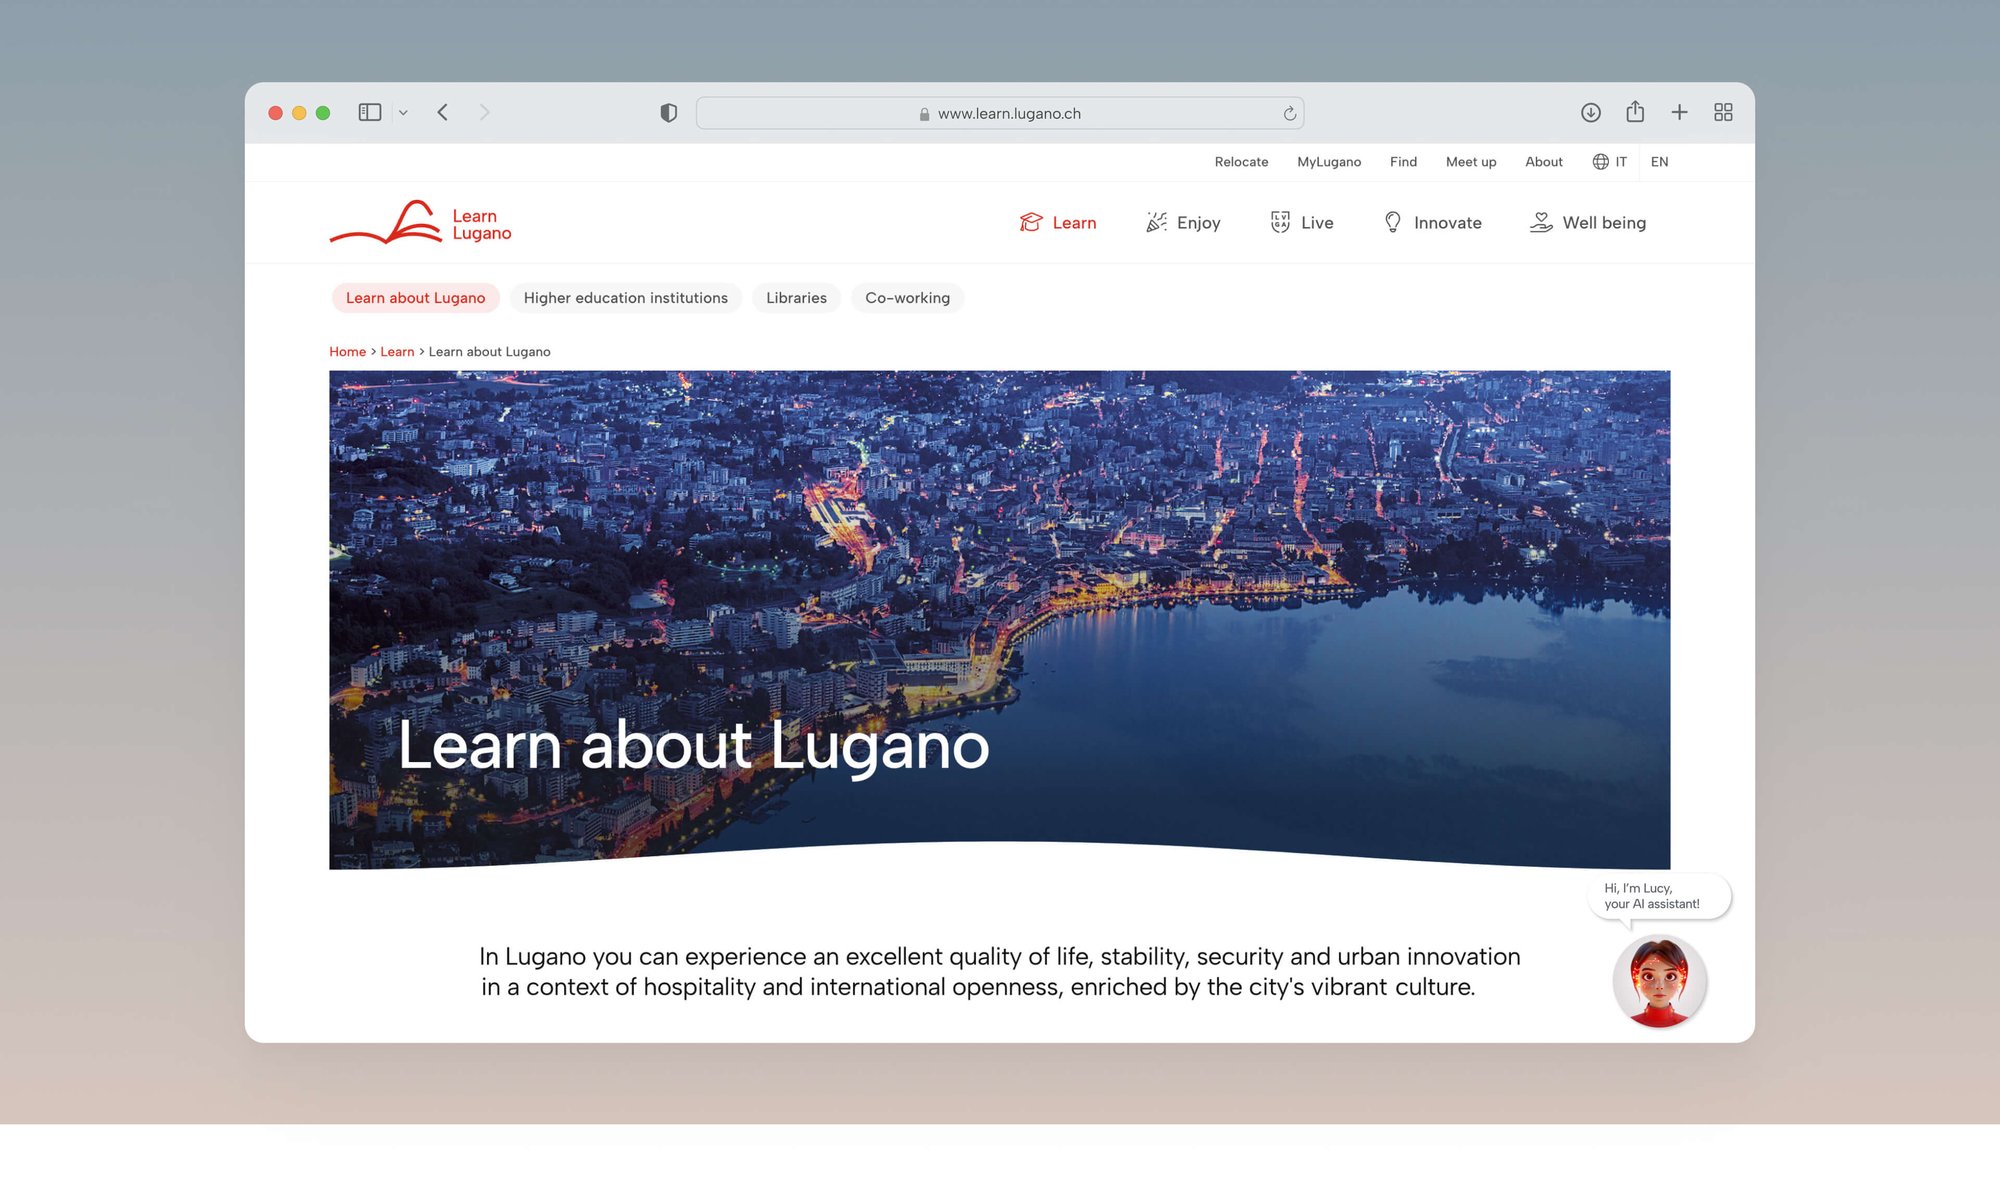Reload the page with the refresh icon

(x=1289, y=114)
